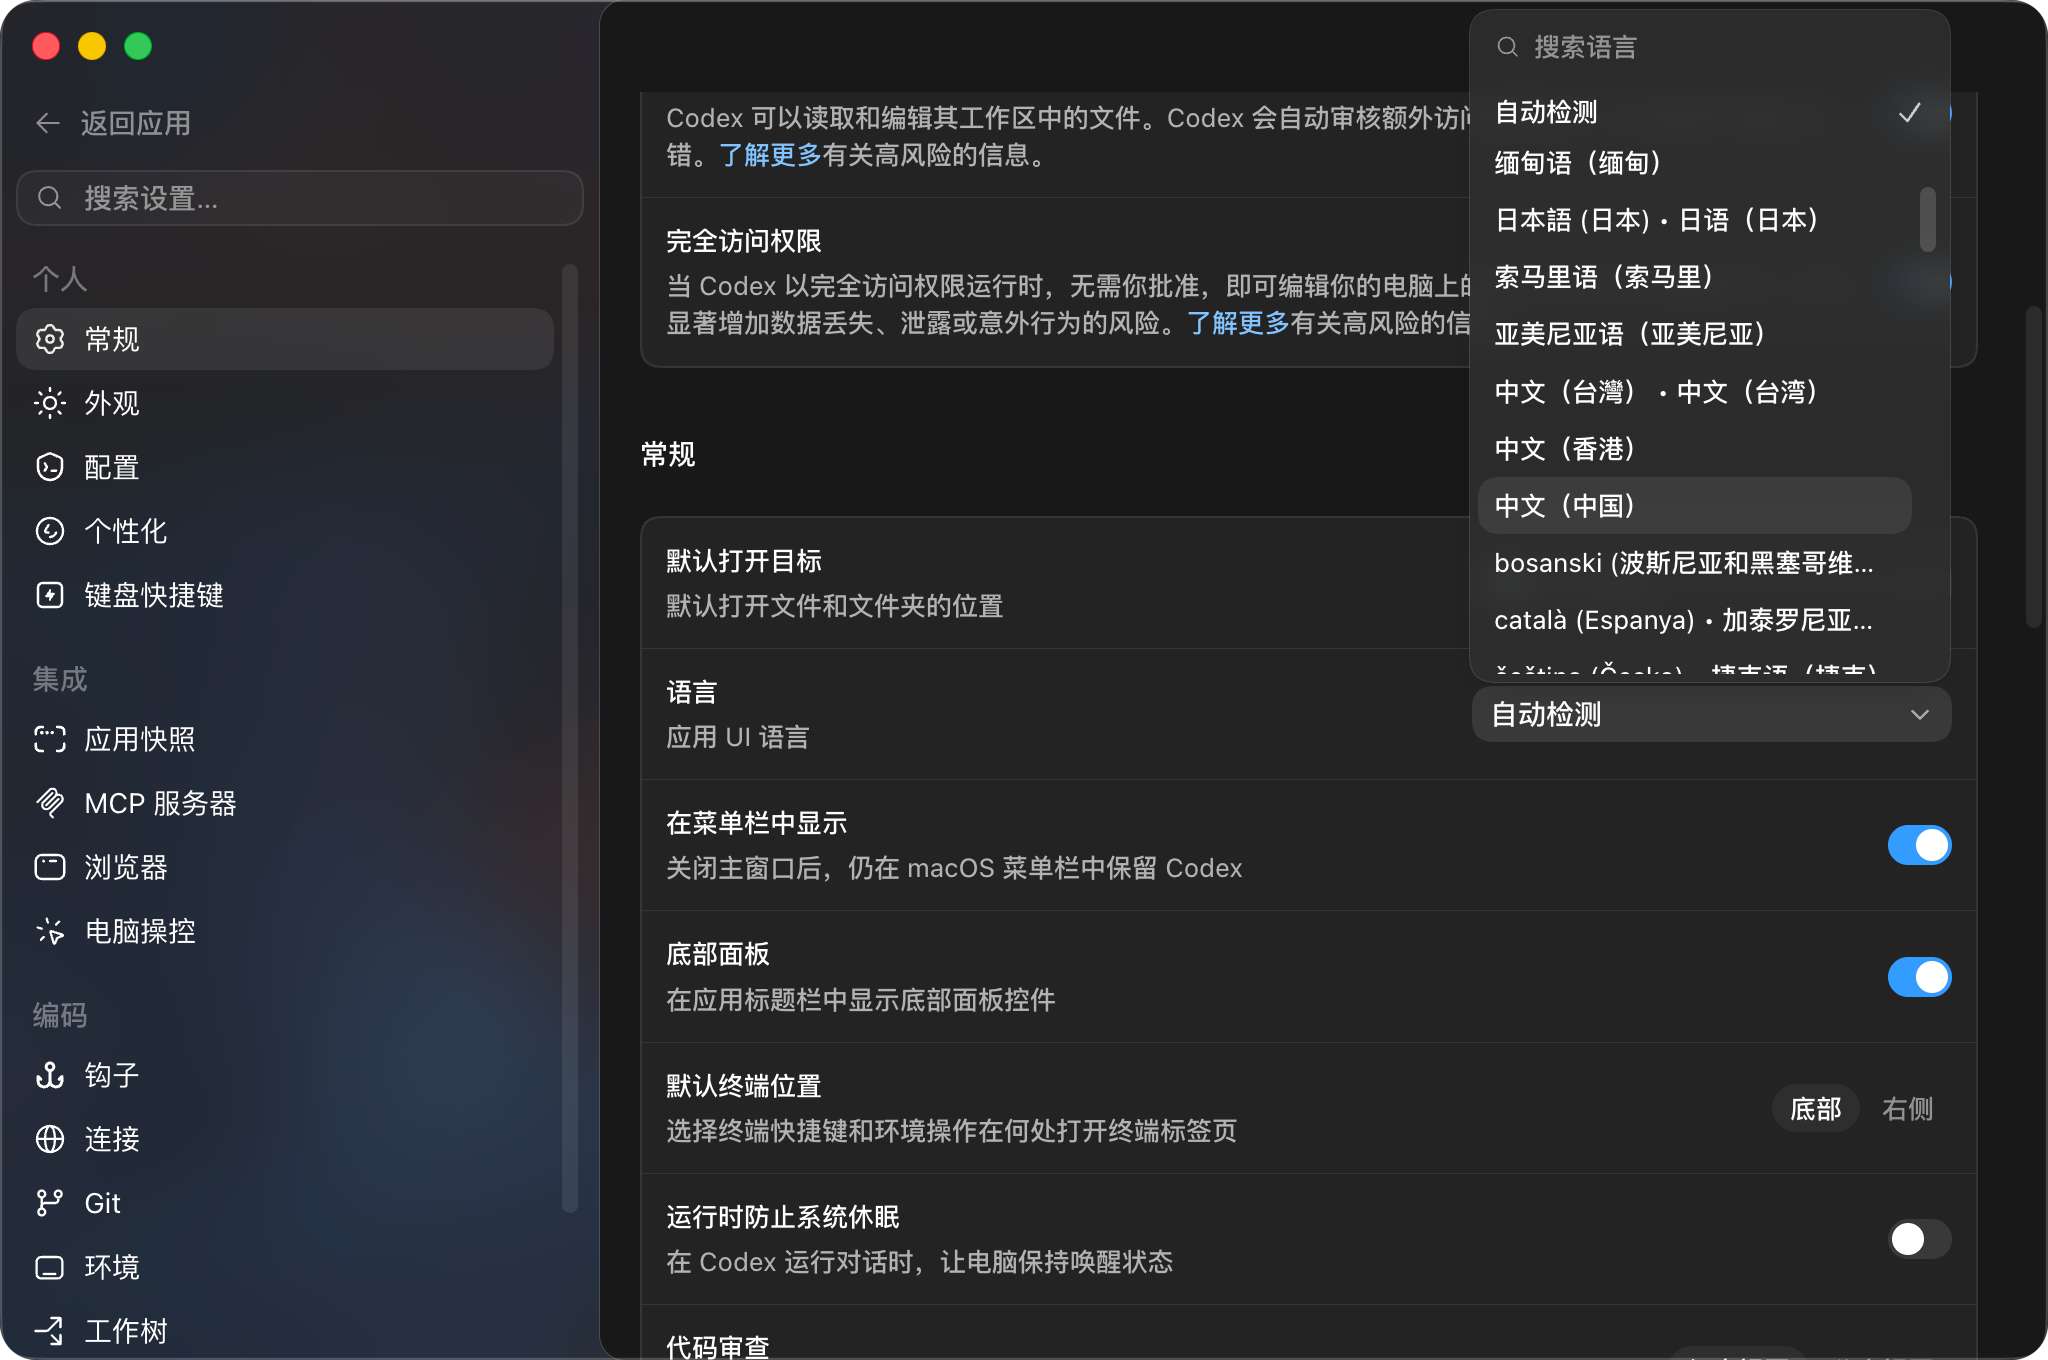Screen dimensions: 2048x1360
Task: Open 了解更多 link in first description
Action: pos(770,155)
